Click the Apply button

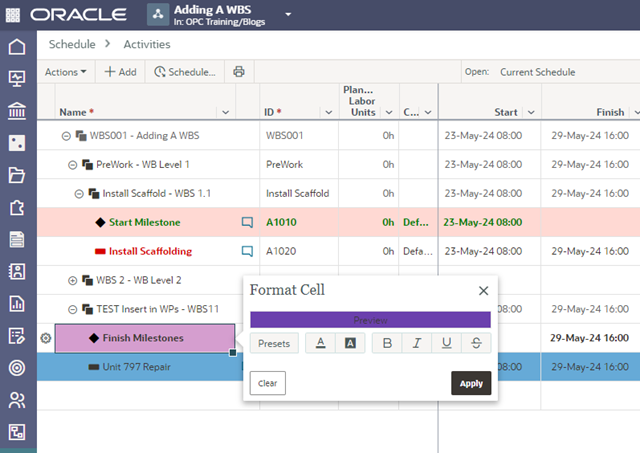(471, 383)
